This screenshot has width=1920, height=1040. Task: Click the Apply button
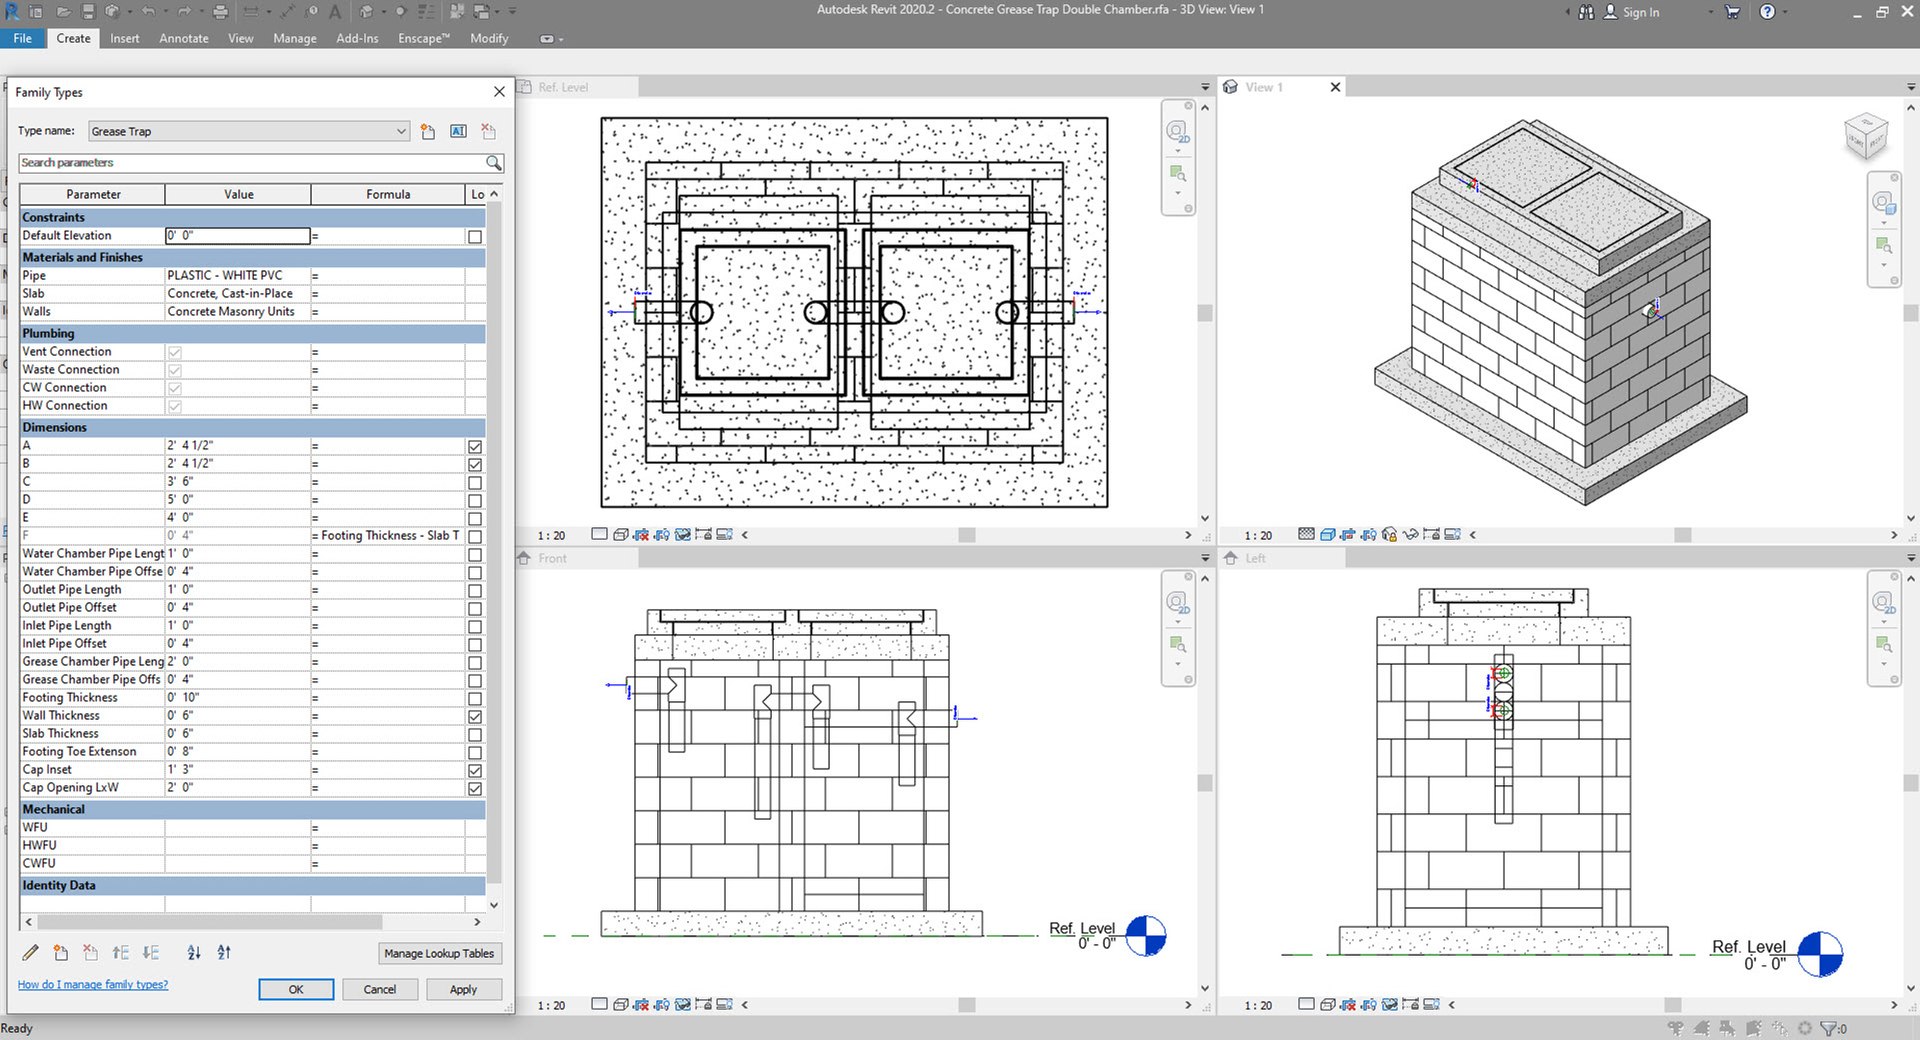point(463,989)
